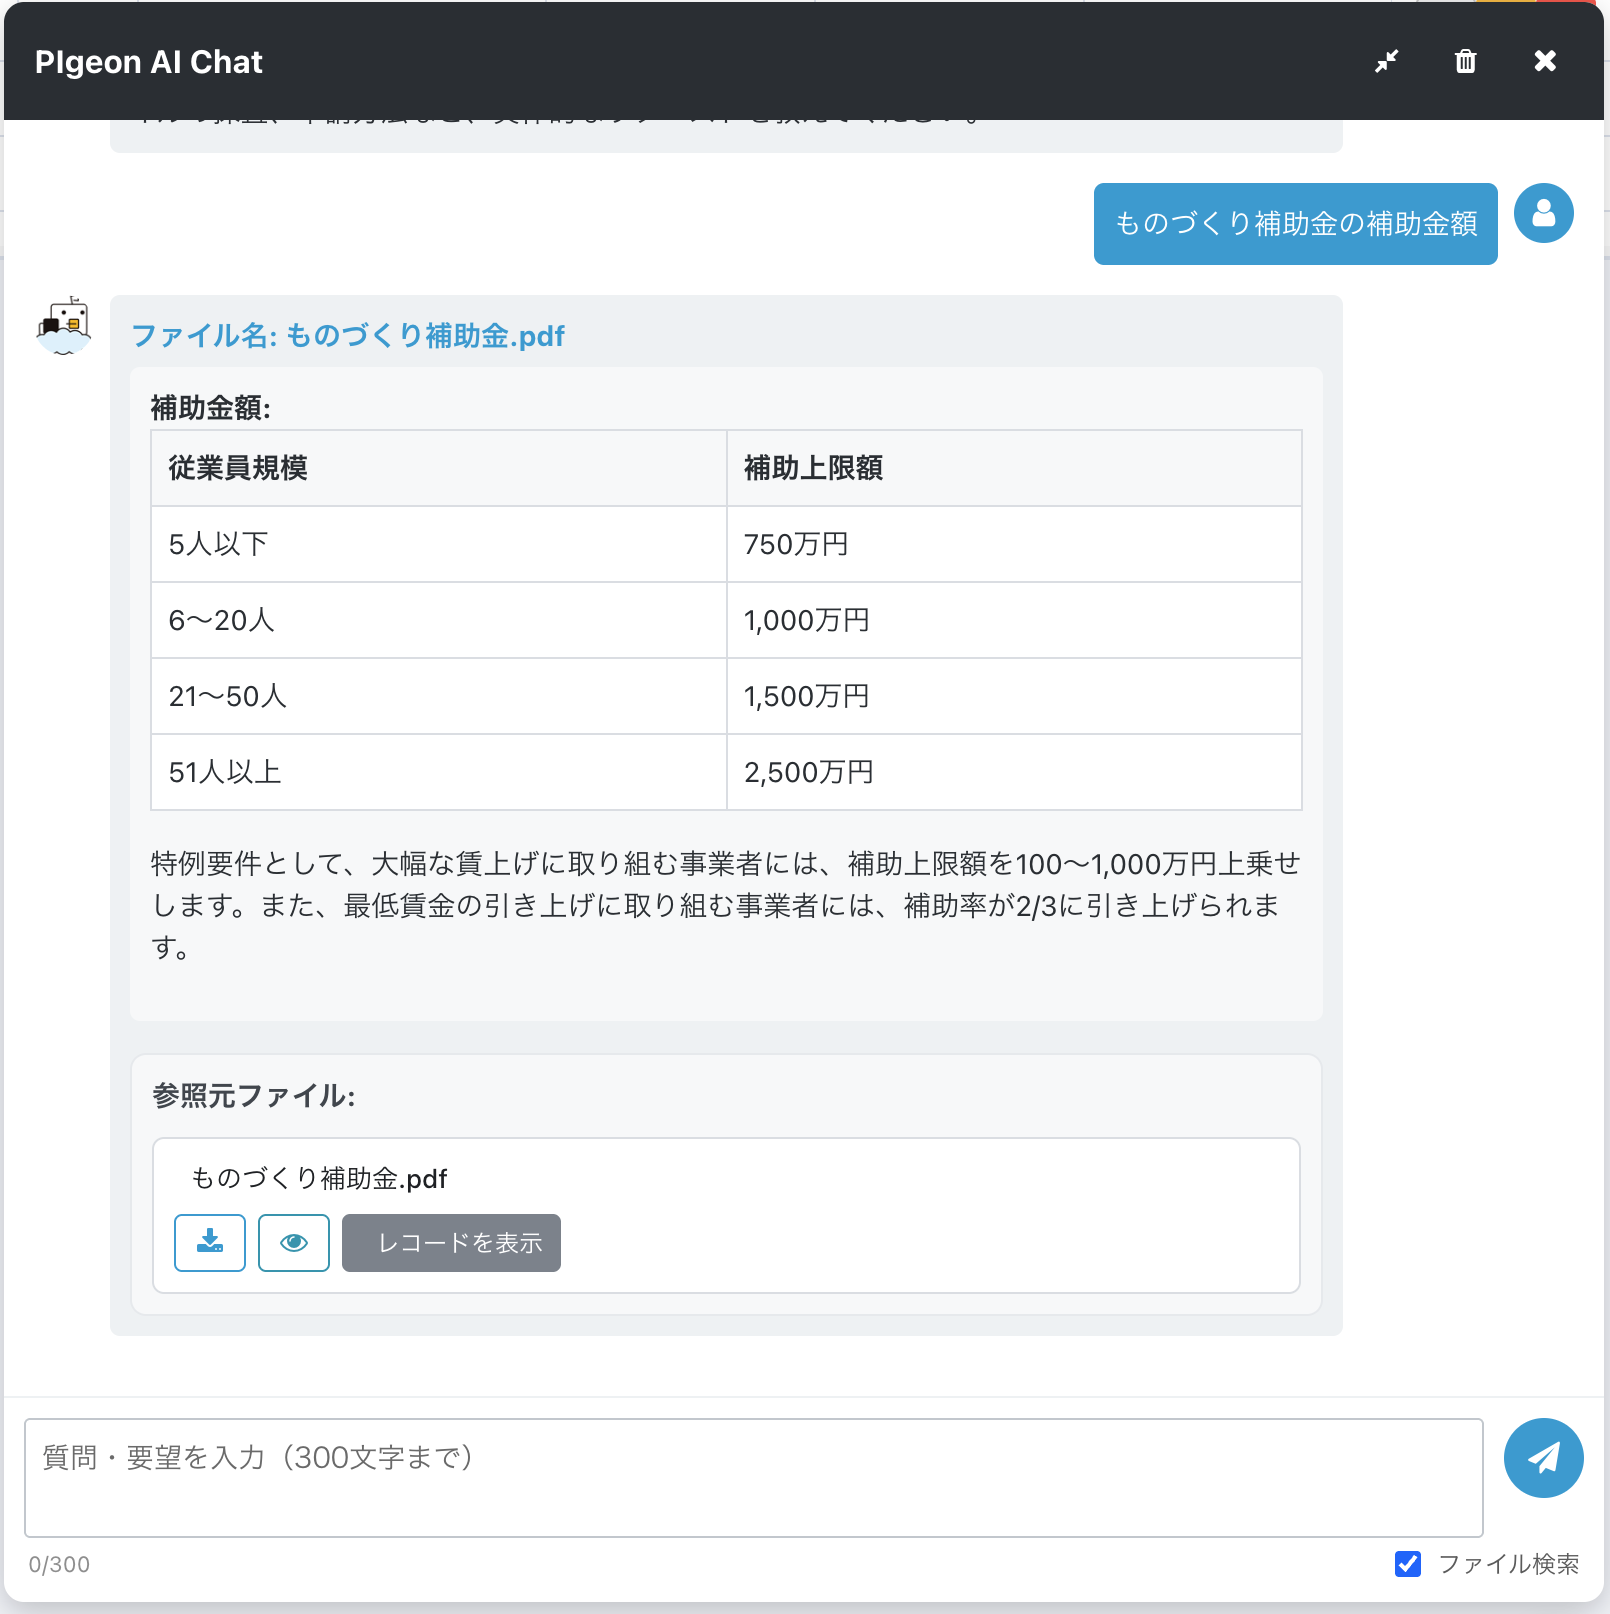Preview the PDF using the eye icon
Screen dimensions: 1610x1614
[x=293, y=1243]
